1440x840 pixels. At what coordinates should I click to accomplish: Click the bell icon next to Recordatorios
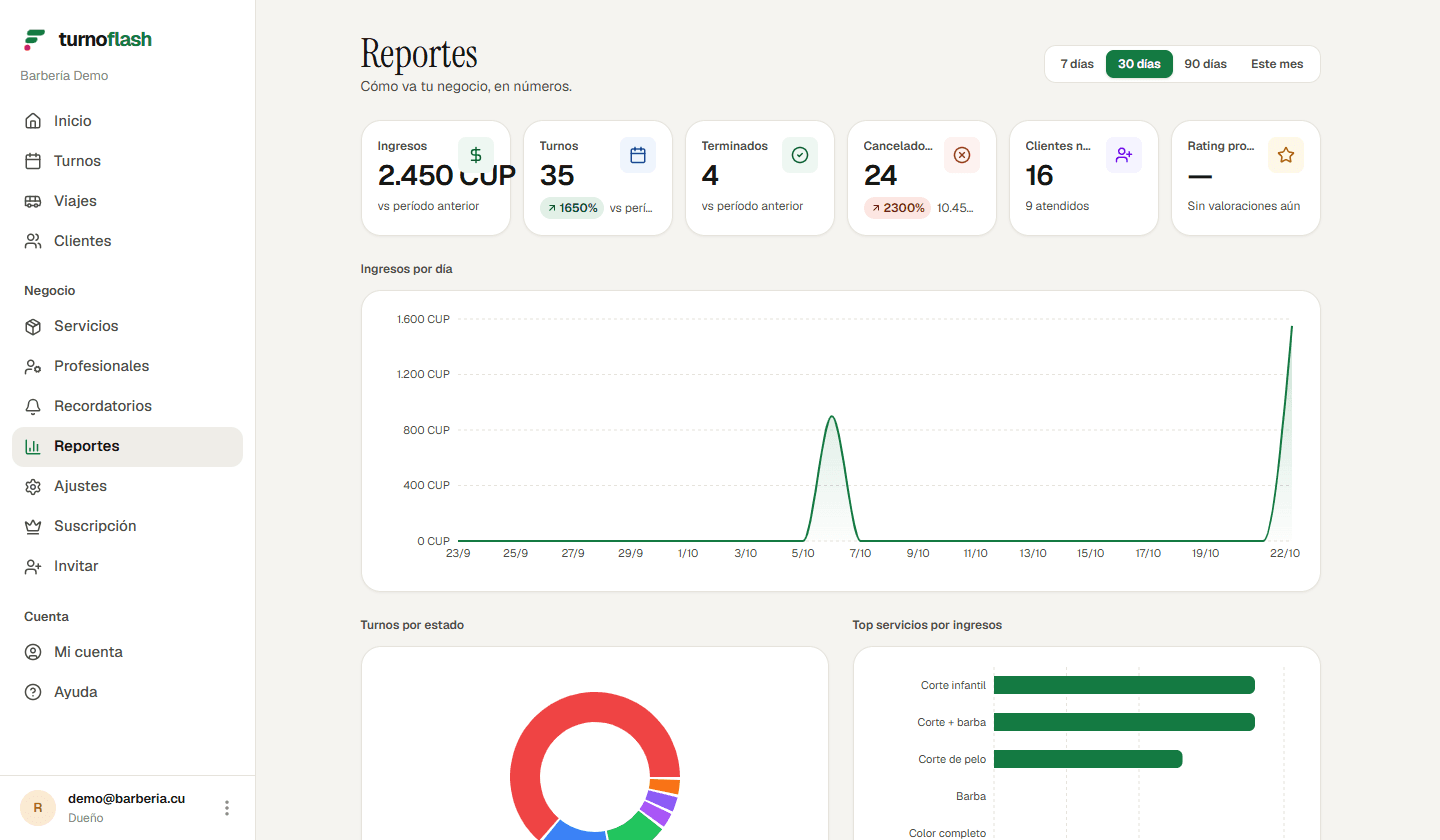33,406
